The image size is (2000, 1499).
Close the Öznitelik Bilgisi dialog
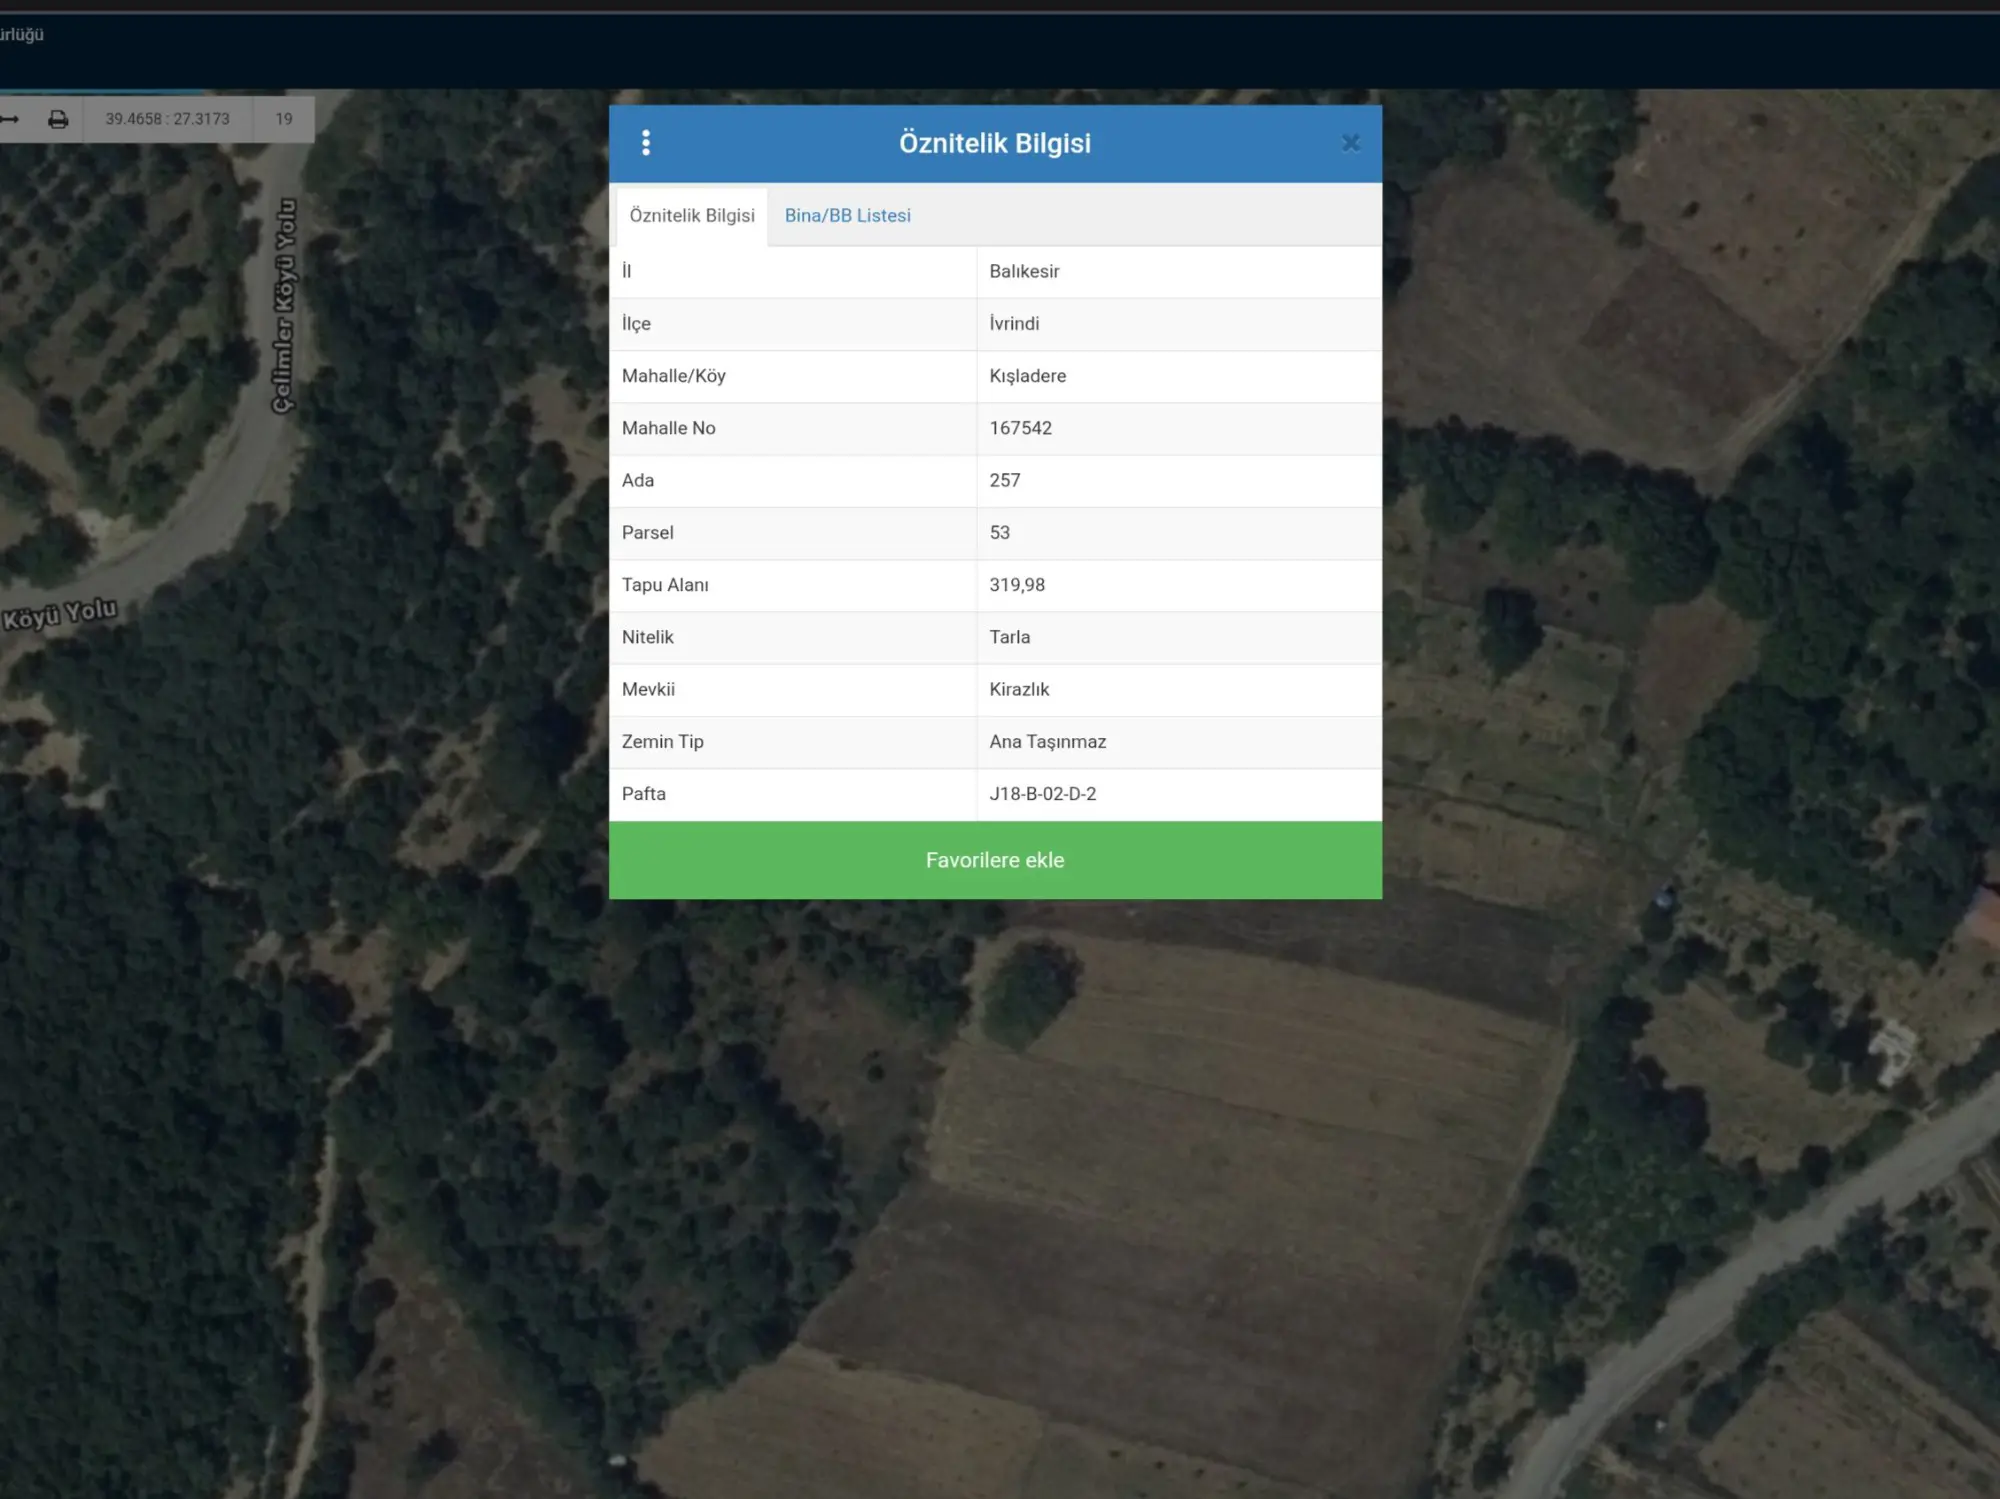[x=1351, y=143]
